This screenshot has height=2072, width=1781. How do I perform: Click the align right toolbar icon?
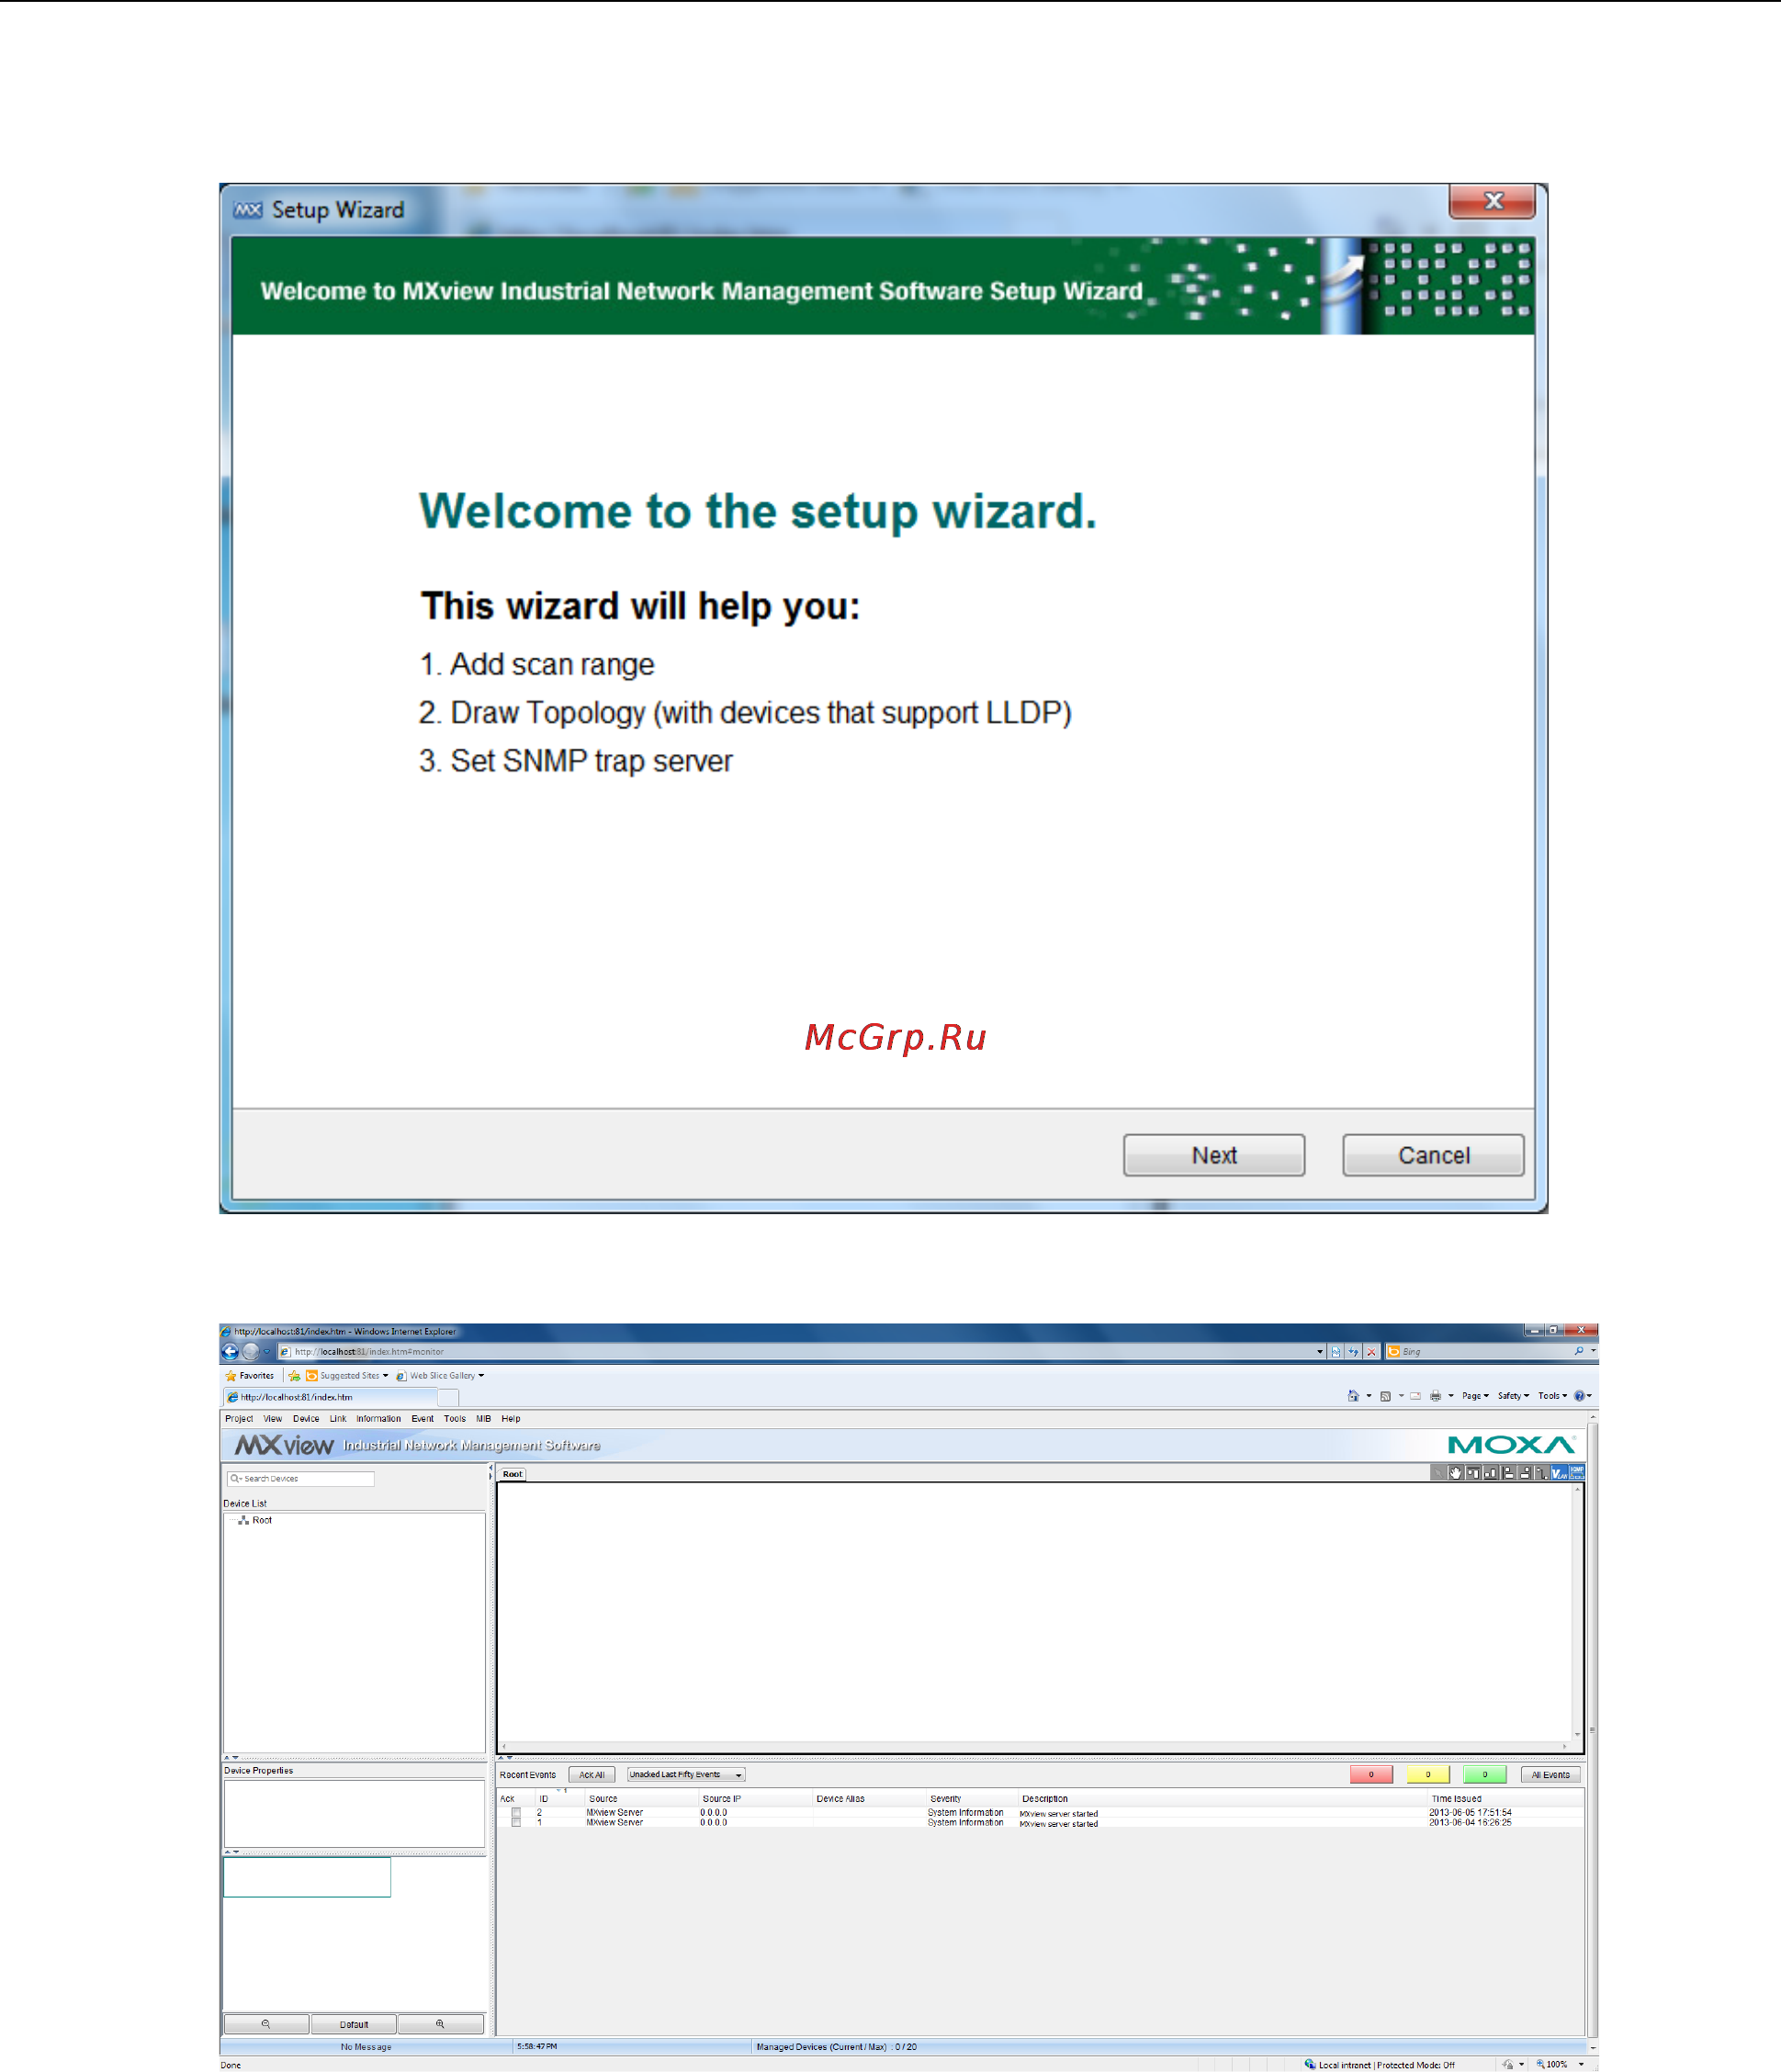point(1525,1473)
